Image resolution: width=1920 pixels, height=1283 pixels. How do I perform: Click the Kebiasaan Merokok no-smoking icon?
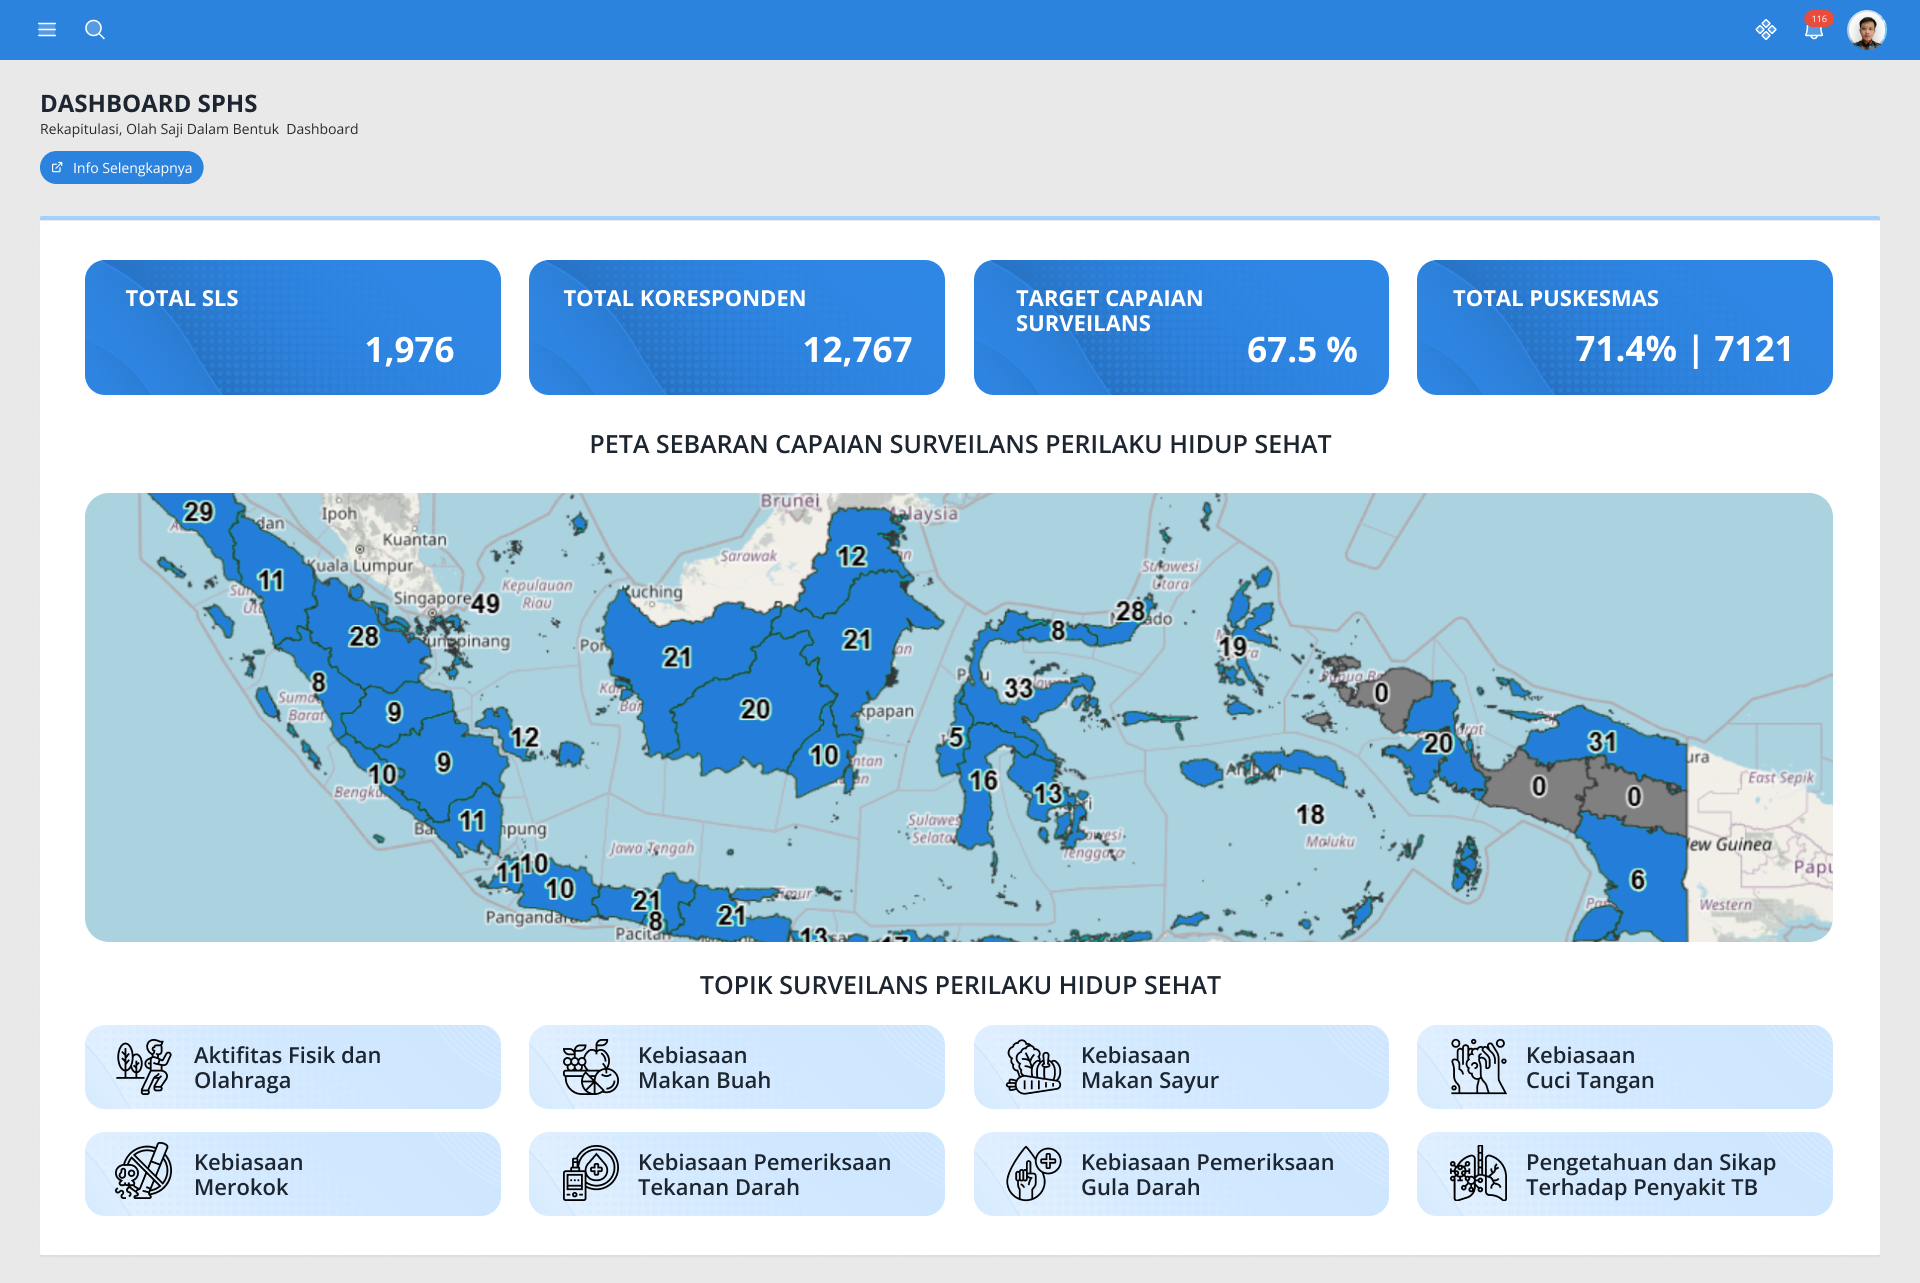click(143, 1172)
